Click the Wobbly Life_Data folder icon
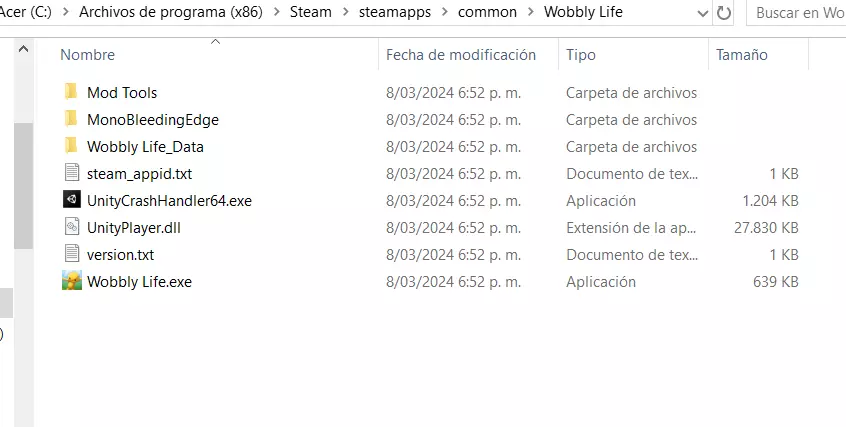Screen dimensions: 846x427 pos(71,146)
